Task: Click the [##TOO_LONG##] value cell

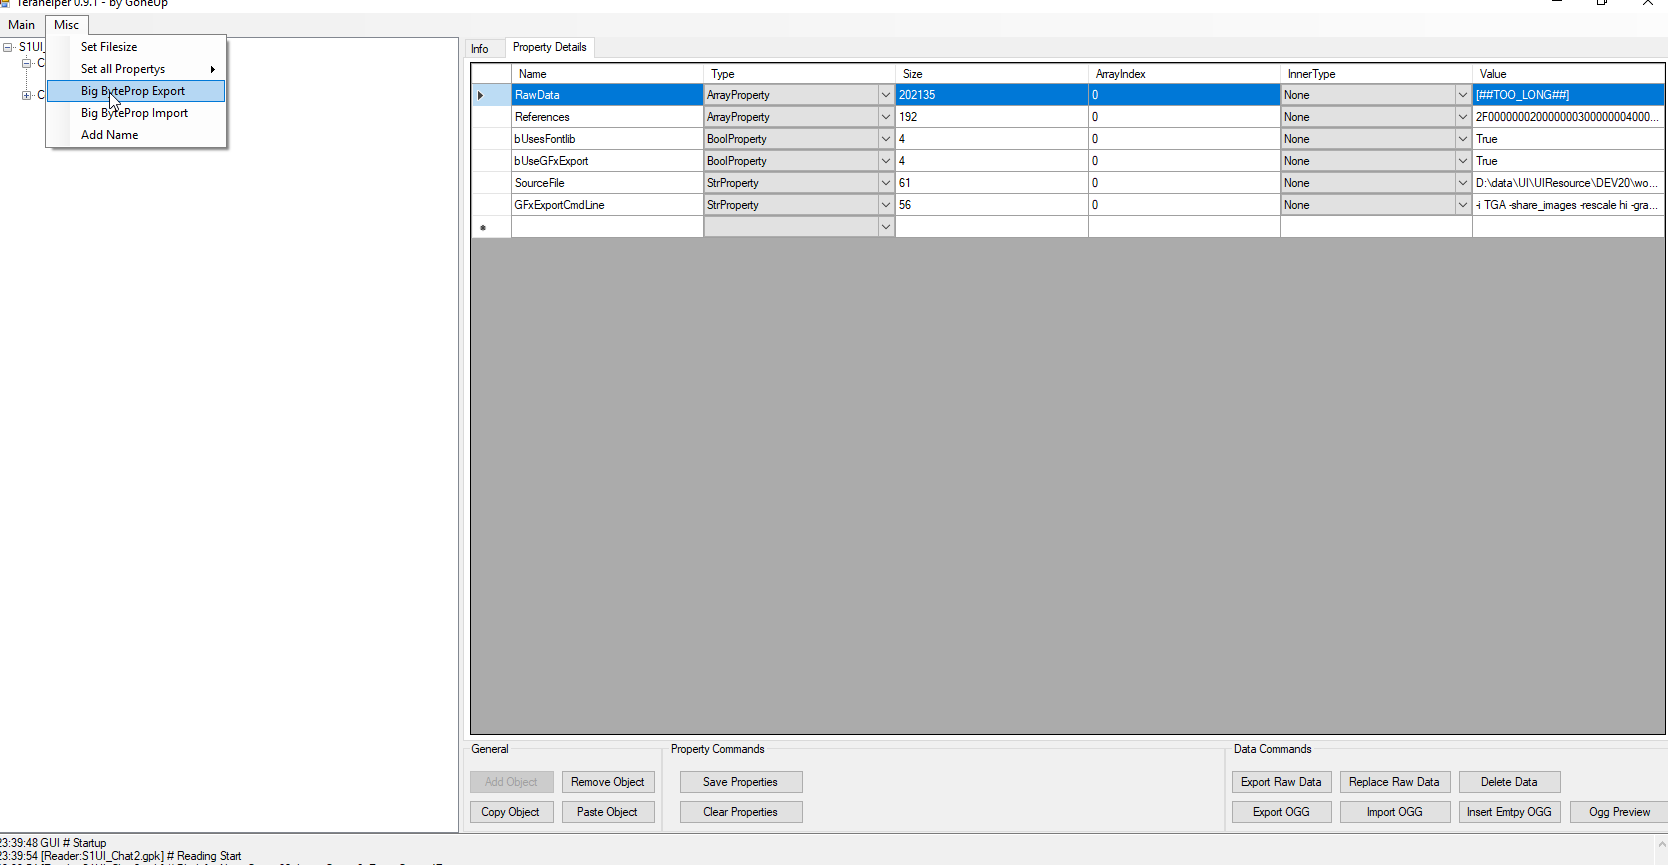Action: [1568, 95]
